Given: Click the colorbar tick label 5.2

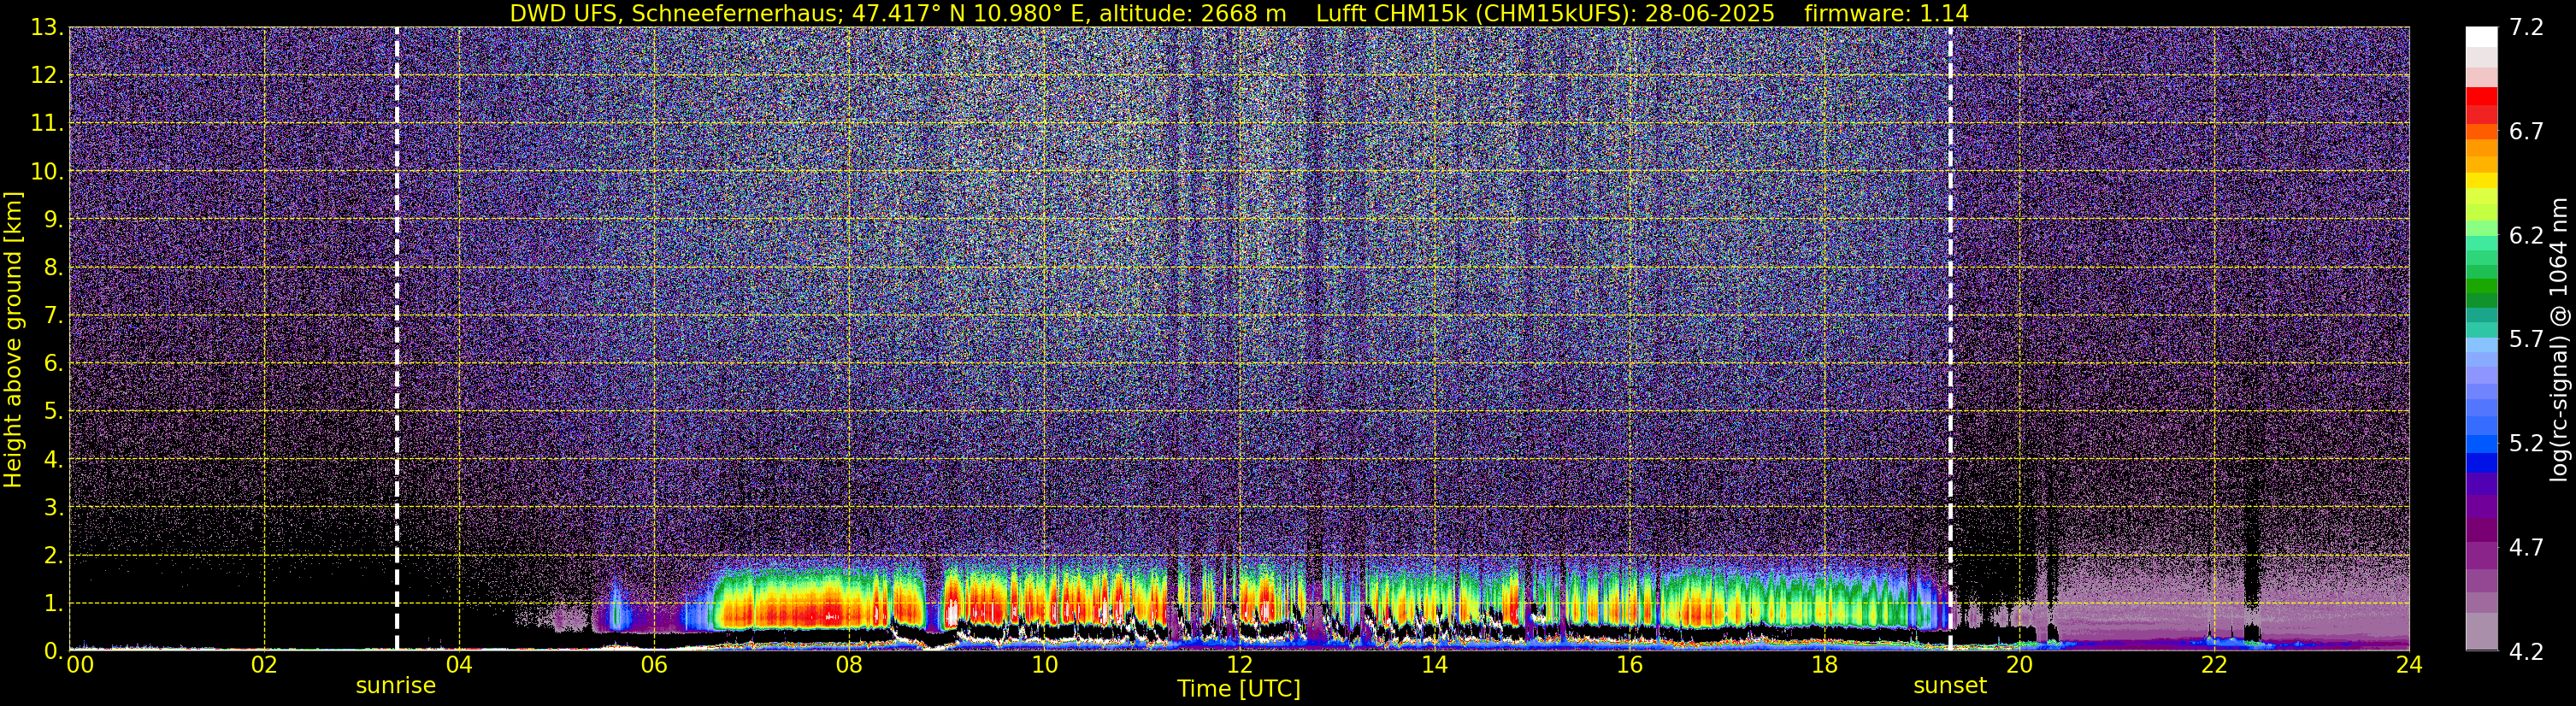Looking at the screenshot, I should tap(2526, 444).
